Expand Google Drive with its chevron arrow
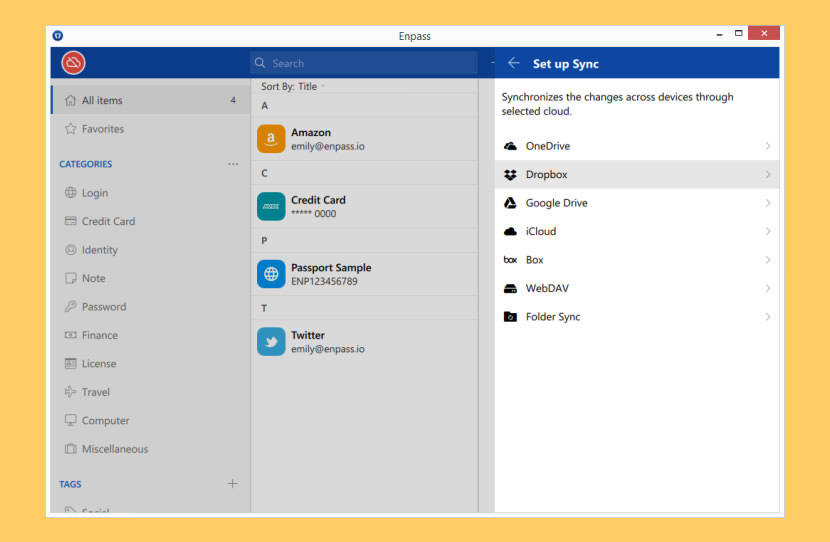The width and height of the screenshot is (830, 542). [768, 203]
